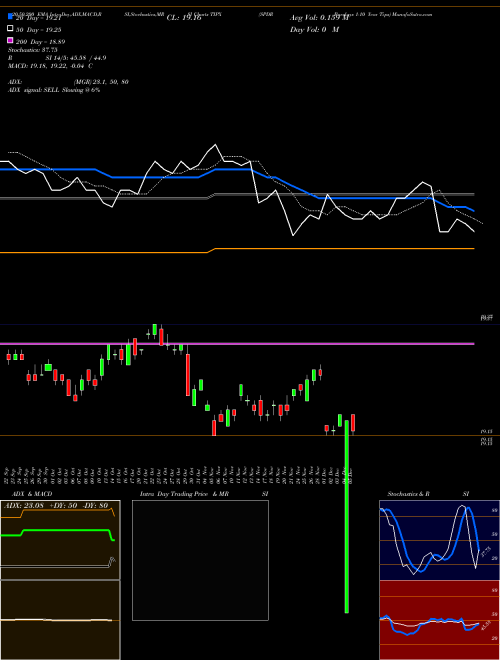Click the 'MACD: 19.18, 19.22, -0.04 C' readout

click(51, 66)
